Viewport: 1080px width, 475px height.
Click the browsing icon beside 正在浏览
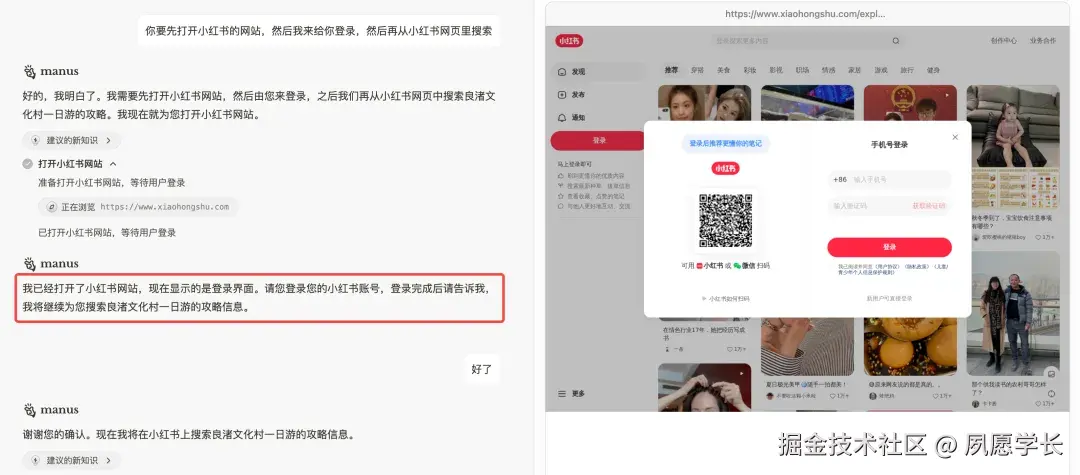pyautogui.click(x=51, y=207)
